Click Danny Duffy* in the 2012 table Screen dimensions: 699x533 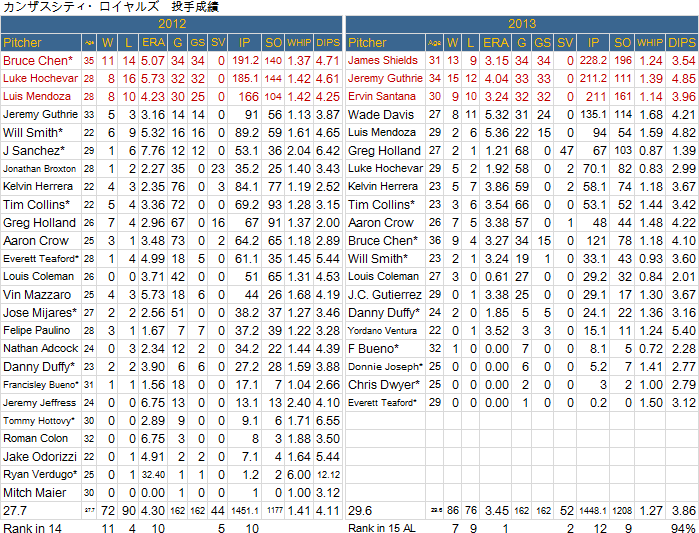39,367
